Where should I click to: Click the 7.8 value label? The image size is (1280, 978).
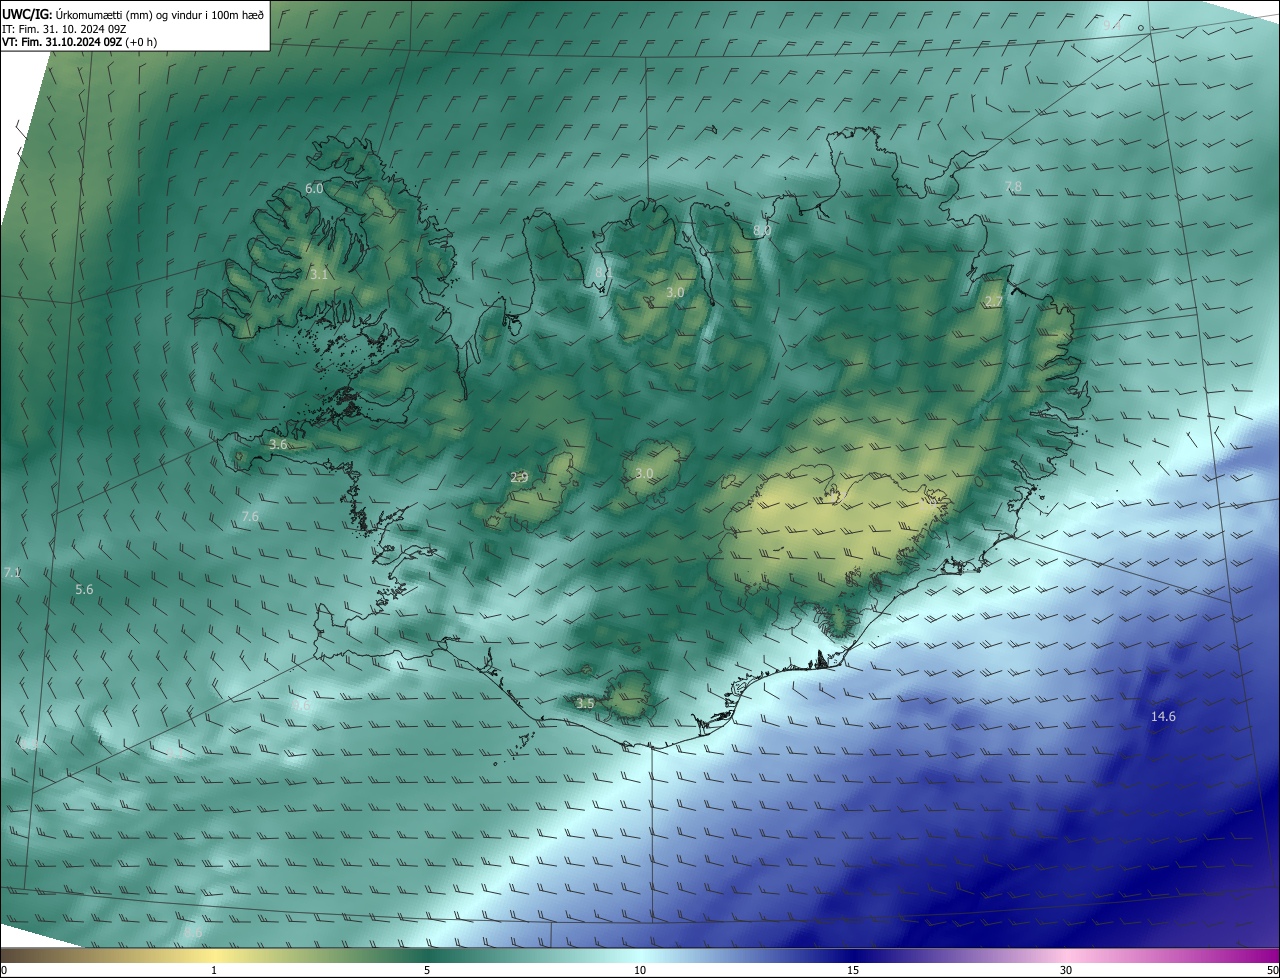click(x=1013, y=186)
